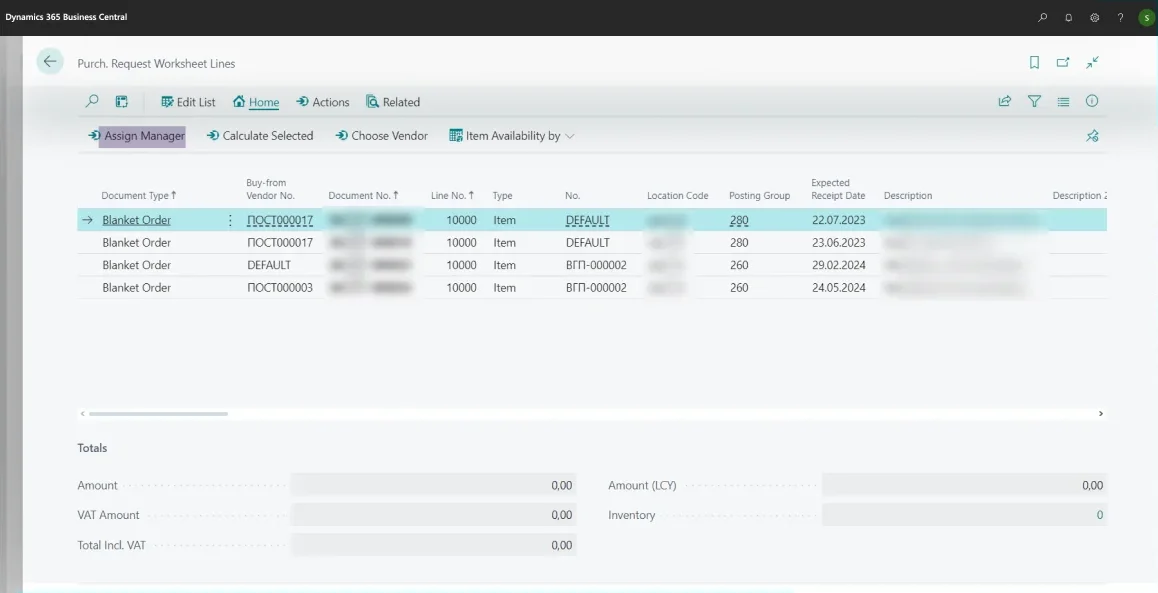This screenshot has height=593, width=1158.
Task: Collapse the page with the diagonal arrows icon
Action: [1092, 63]
